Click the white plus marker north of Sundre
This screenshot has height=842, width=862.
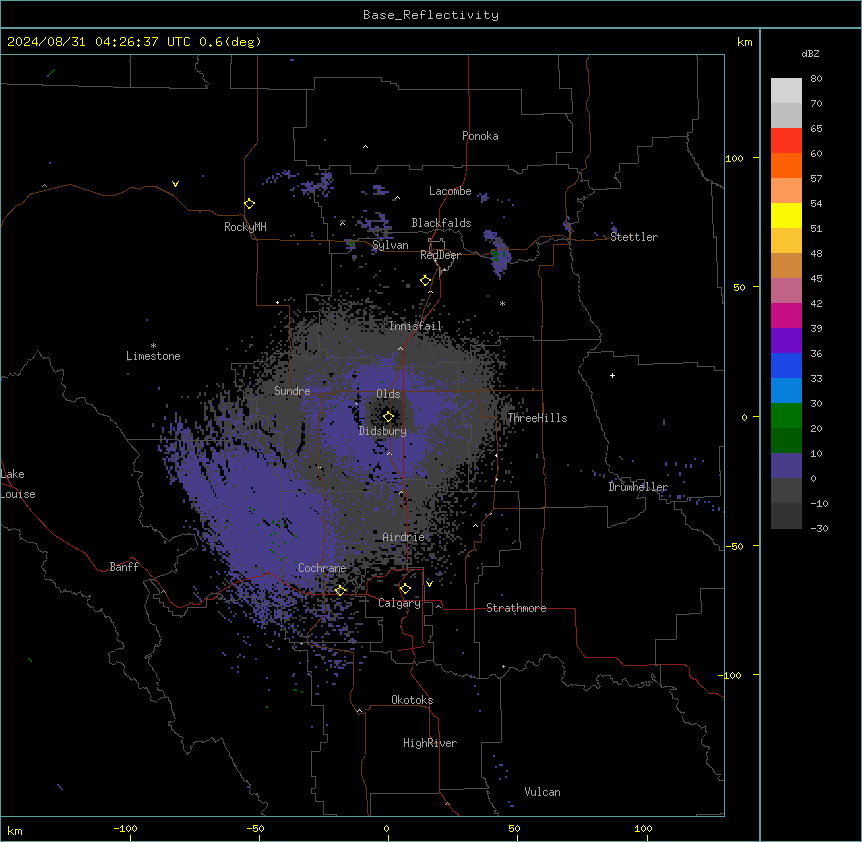tap(278, 302)
